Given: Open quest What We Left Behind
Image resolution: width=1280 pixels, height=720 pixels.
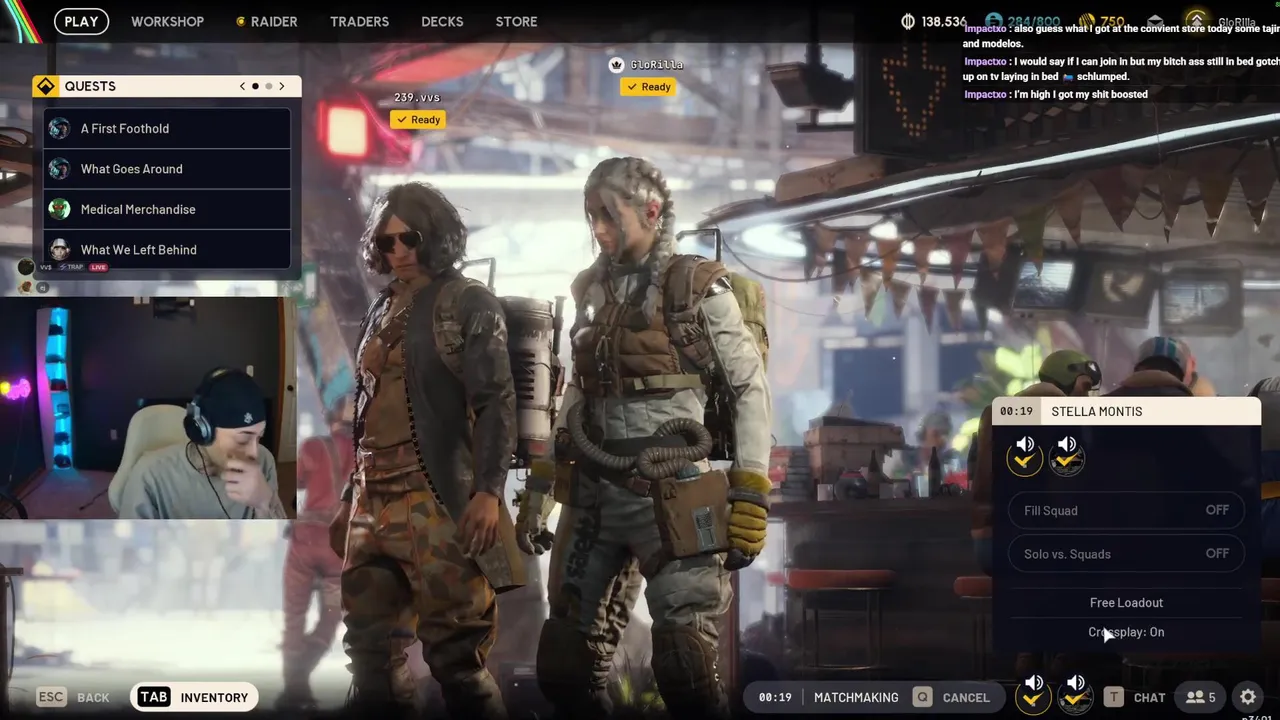Looking at the screenshot, I should 167,250.
